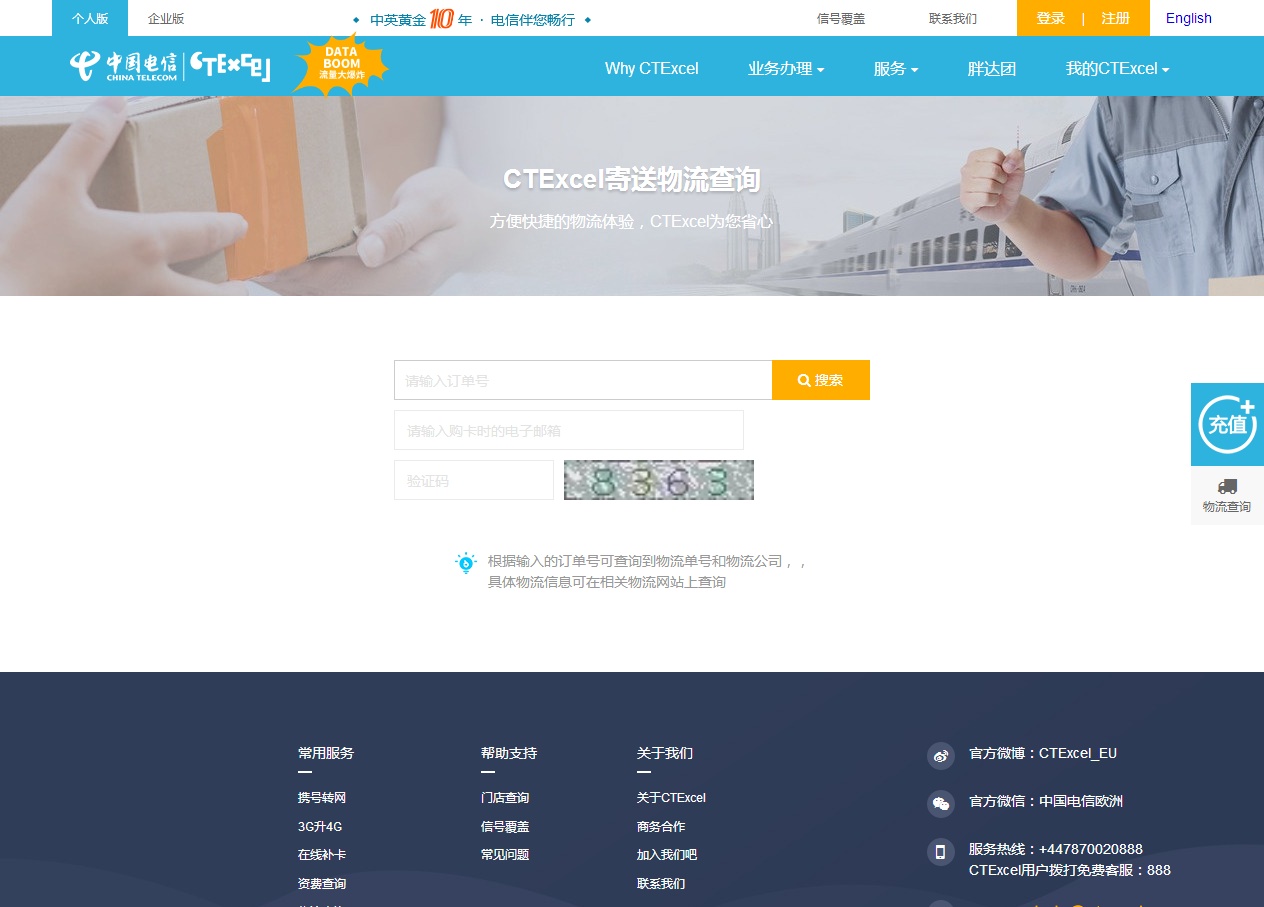
Task: Click the 注册 register button
Action: pyautogui.click(x=1116, y=18)
